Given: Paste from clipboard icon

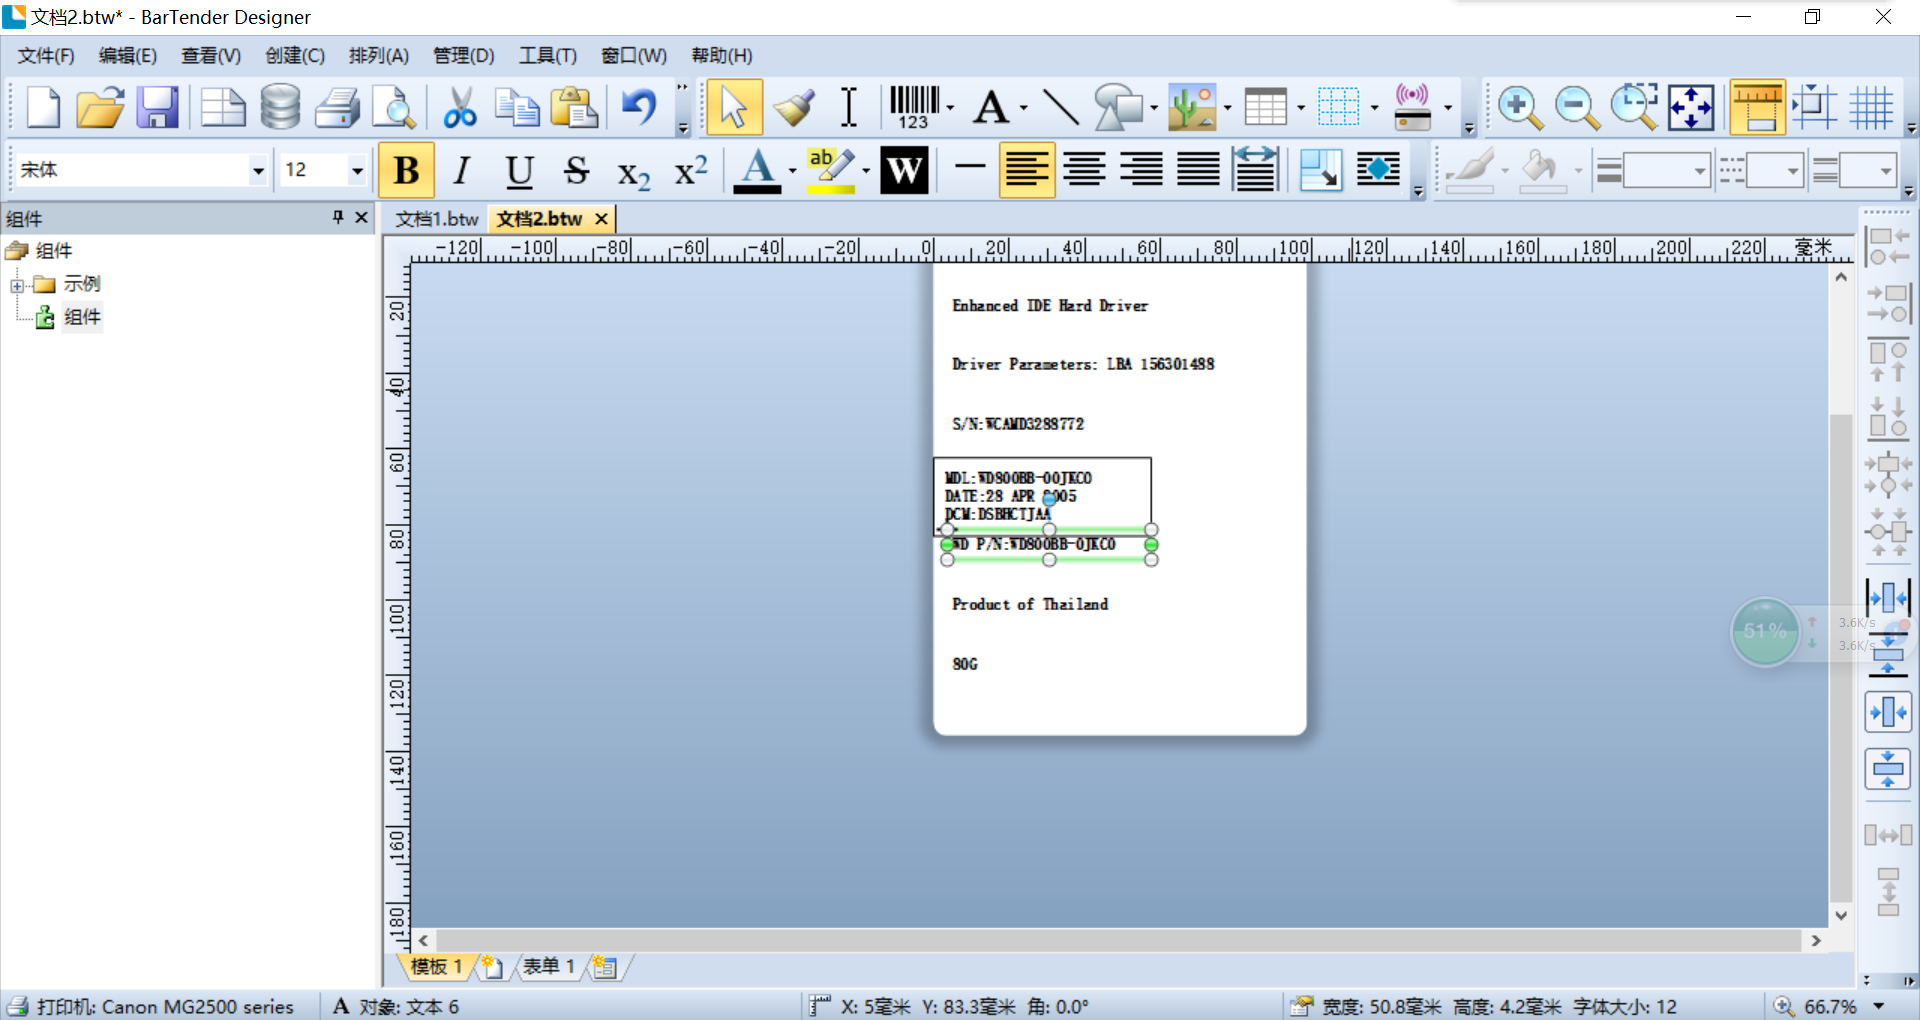Looking at the screenshot, I should pyautogui.click(x=574, y=108).
